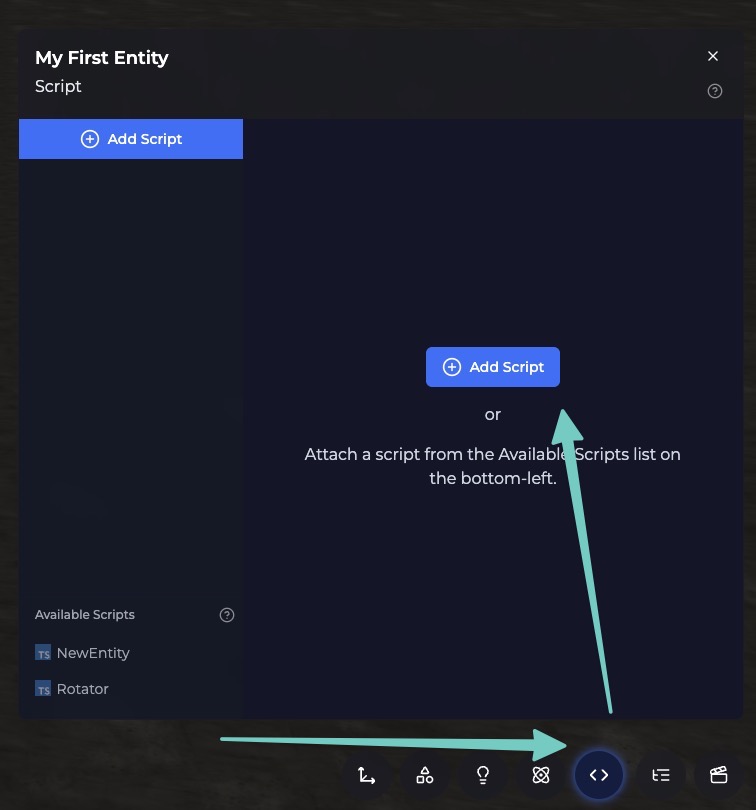This screenshot has width=756, height=810.
Task: Open the Script help question-mark icon
Action: click(x=715, y=91)
